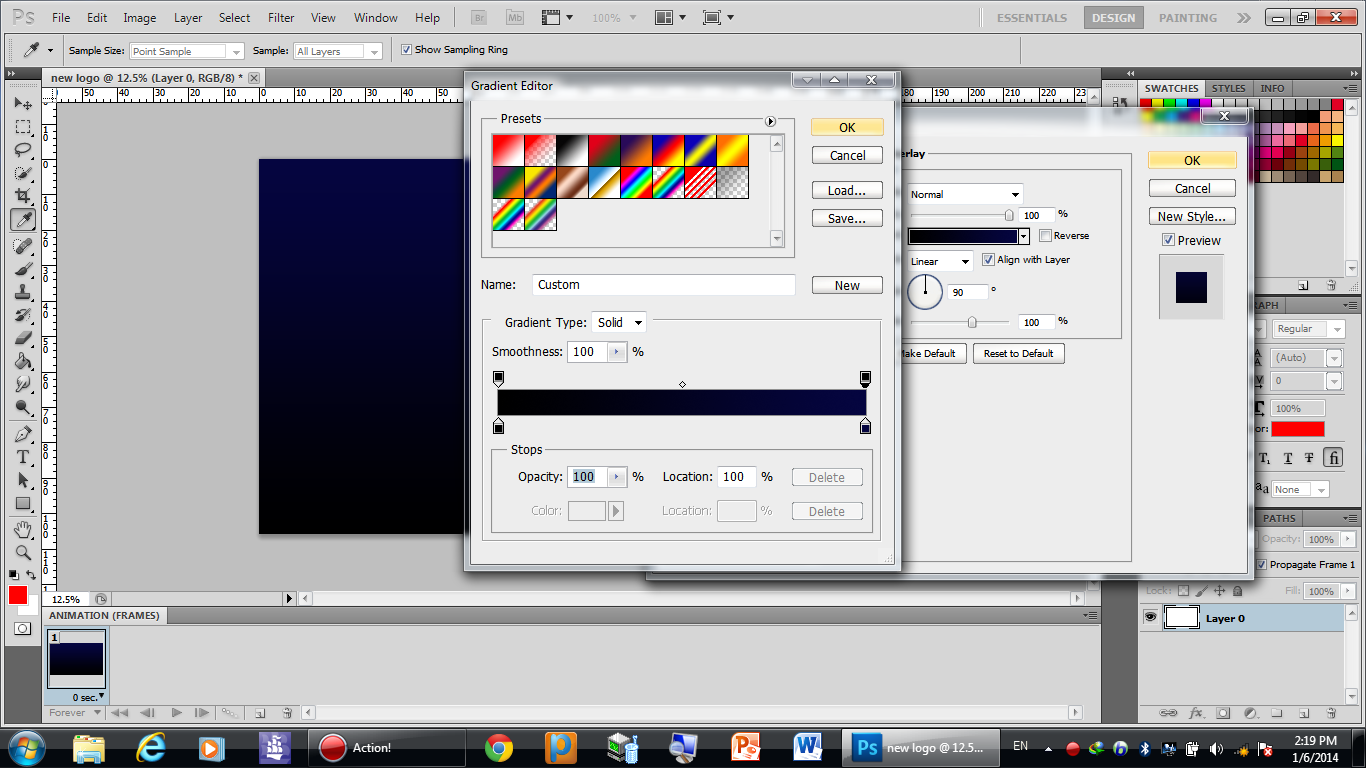Open the Sample Size dropdown
The width and height of the screenshot is (1366, 768).
[x=187, y=51]
